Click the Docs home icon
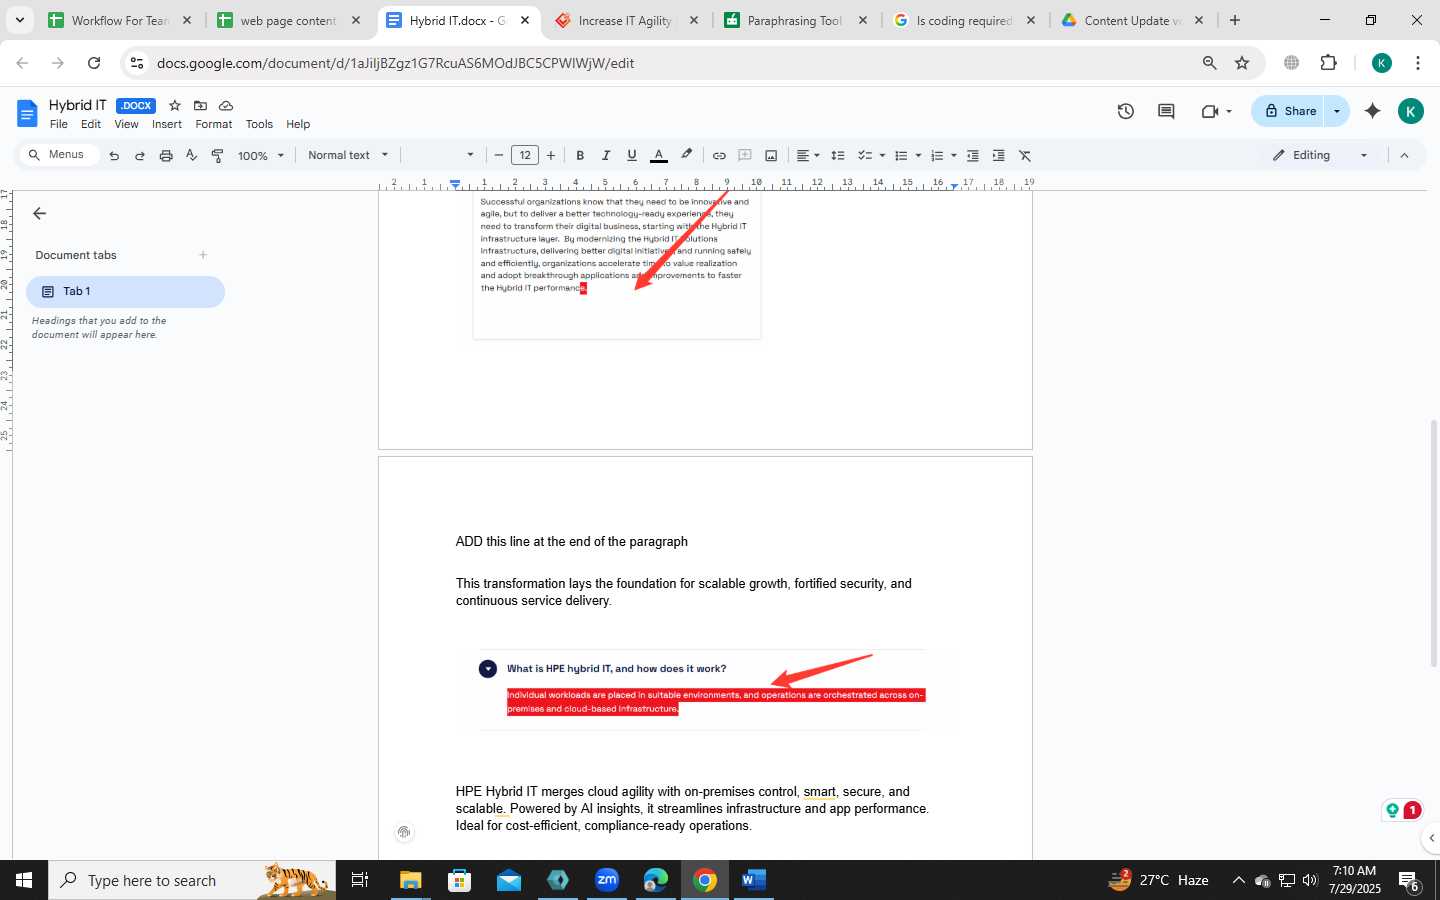 [27, 113]
